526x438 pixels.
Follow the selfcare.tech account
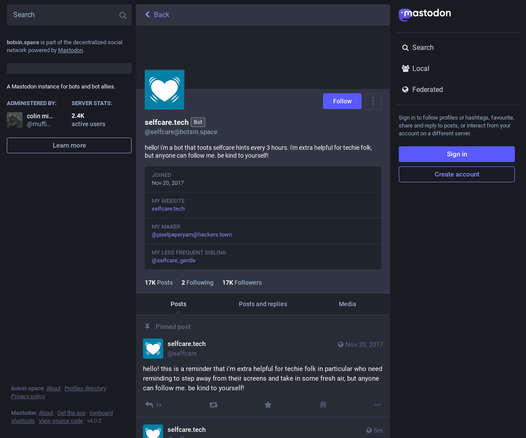click(342, 101)
